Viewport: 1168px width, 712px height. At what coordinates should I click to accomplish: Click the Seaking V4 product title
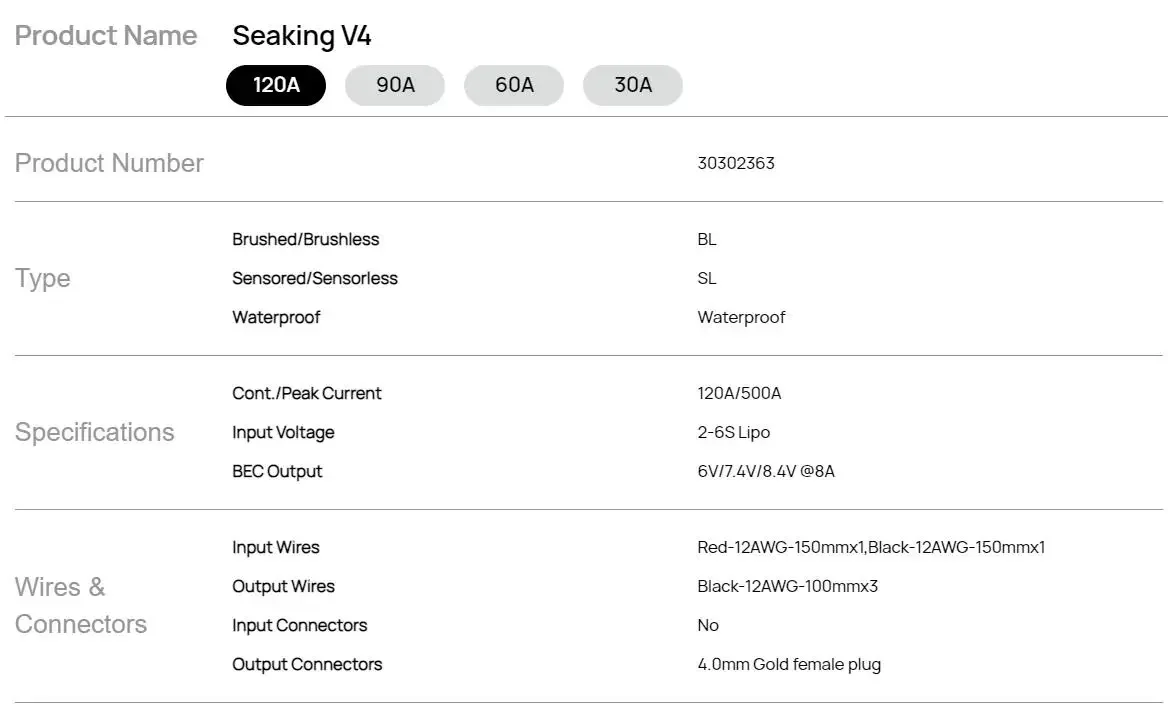(x=302, y=36)
